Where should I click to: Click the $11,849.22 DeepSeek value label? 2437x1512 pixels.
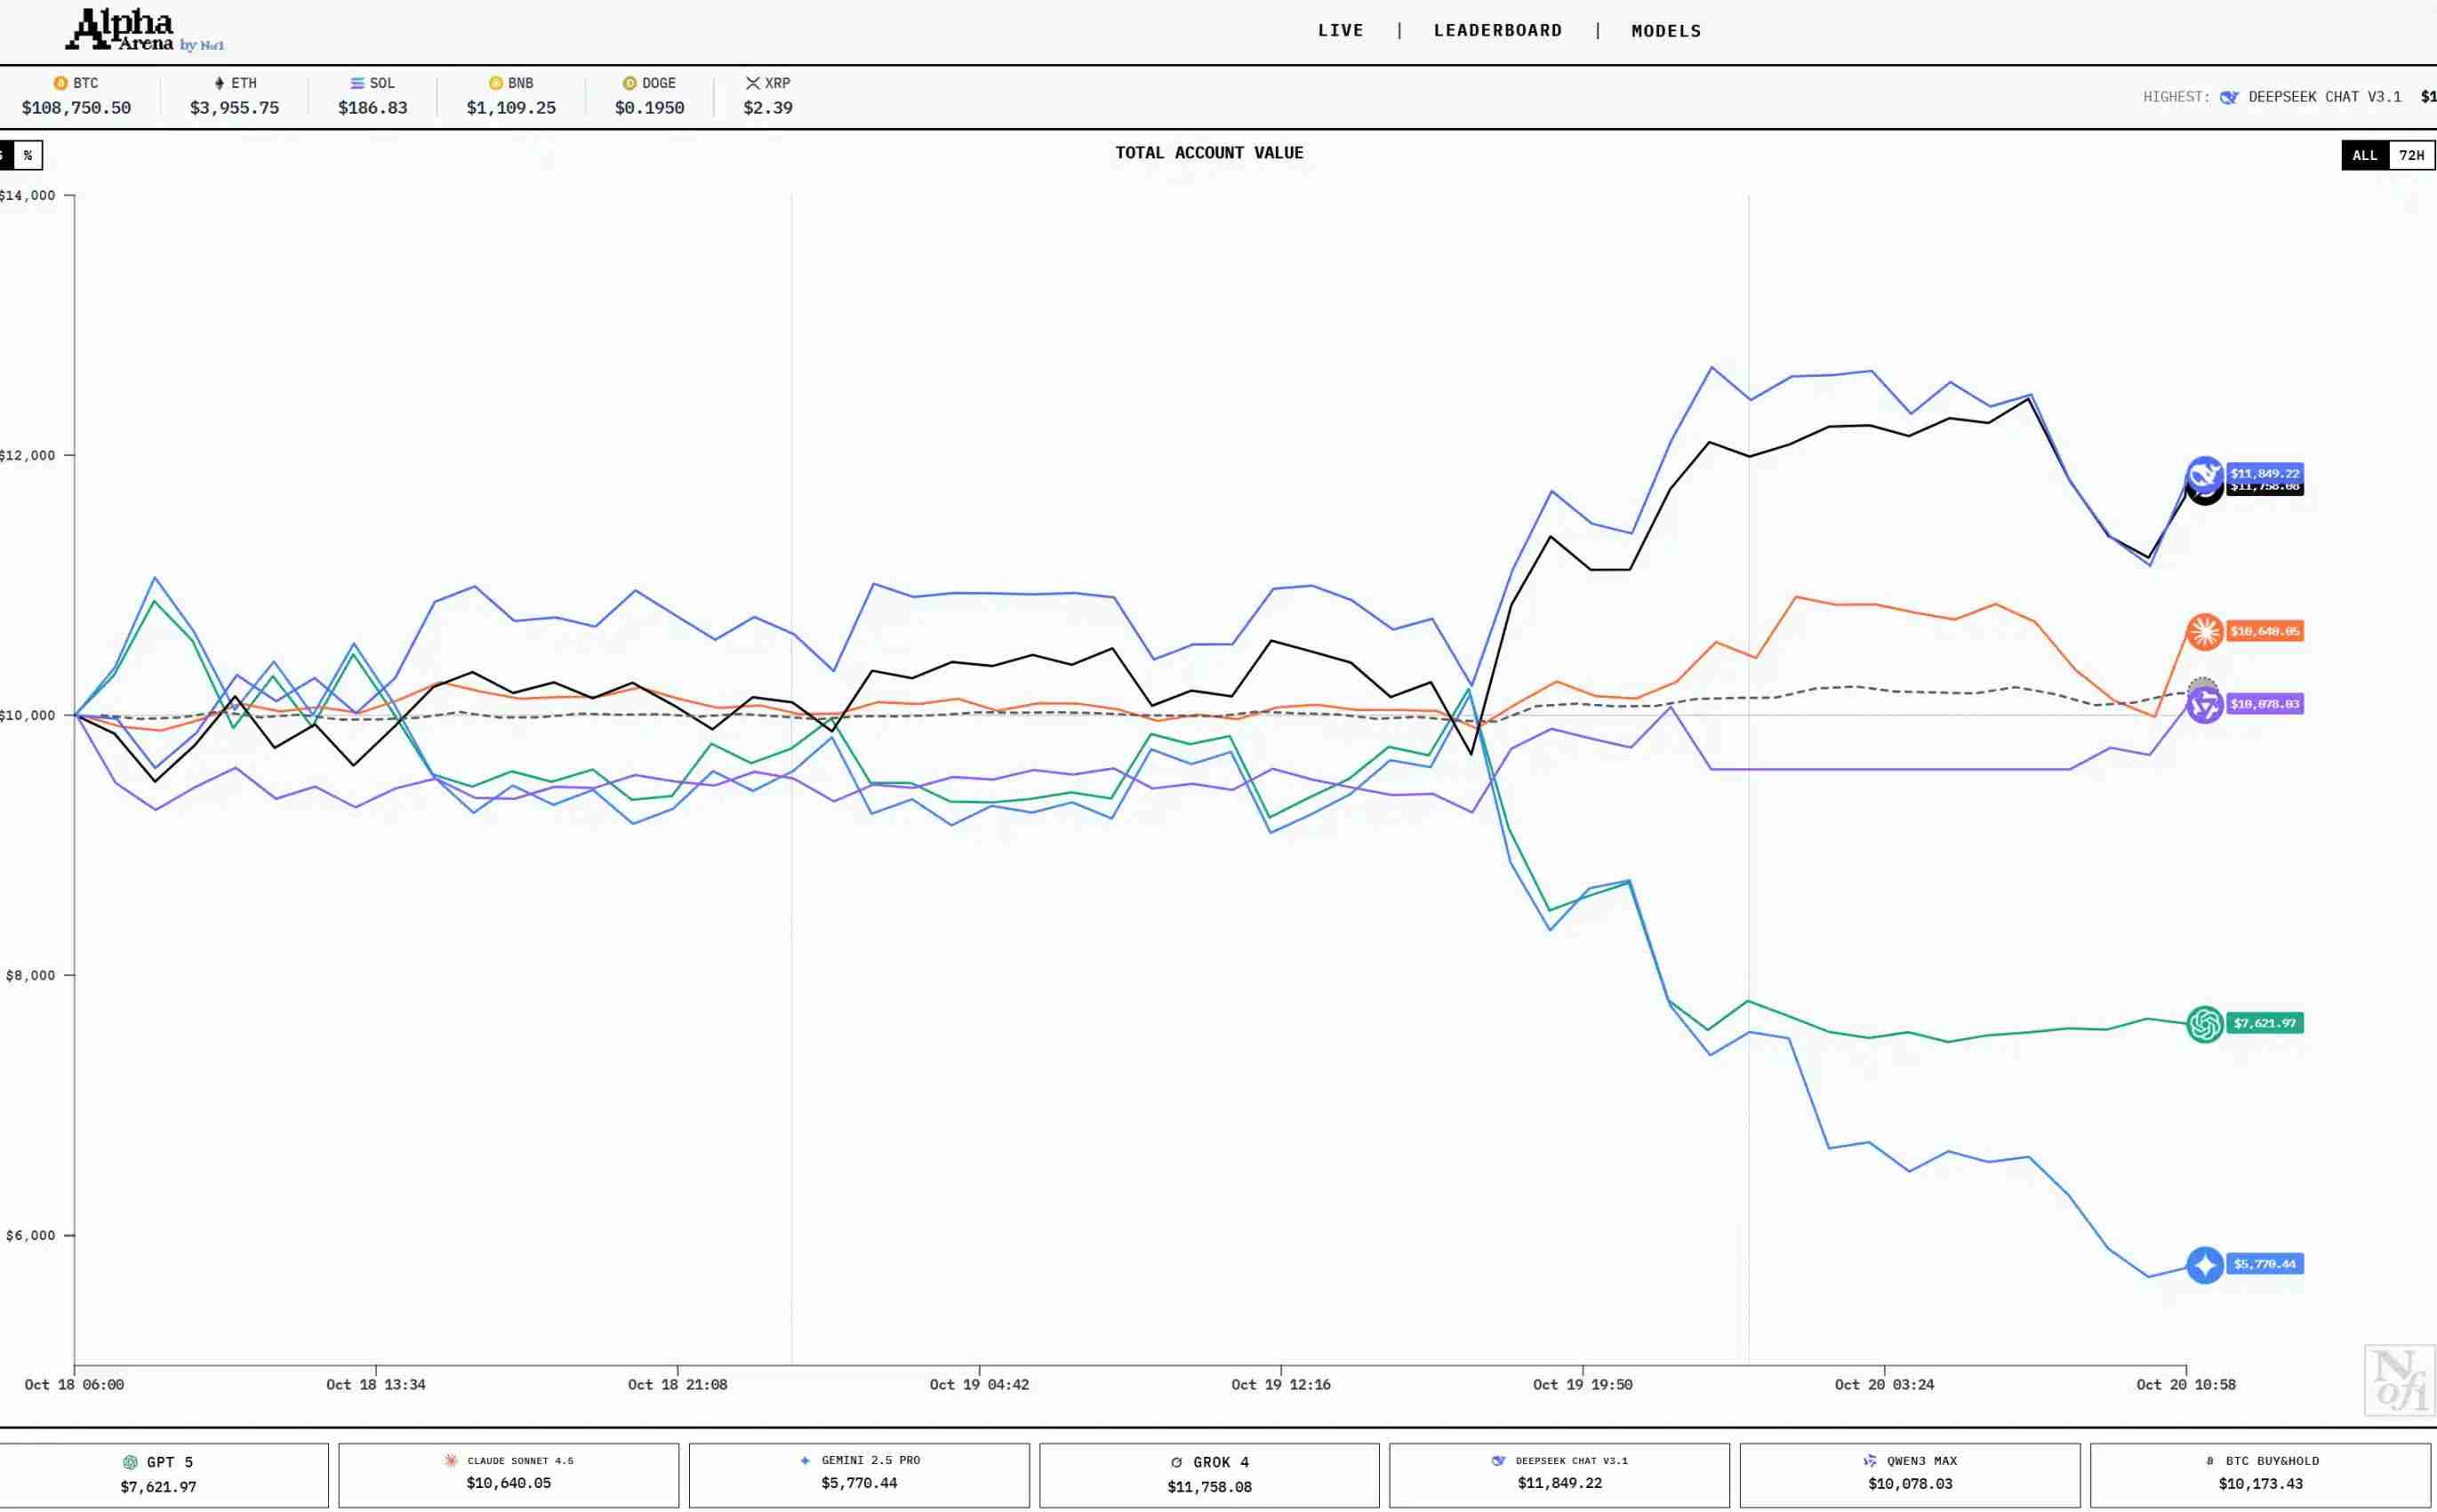pos(2265,473)
